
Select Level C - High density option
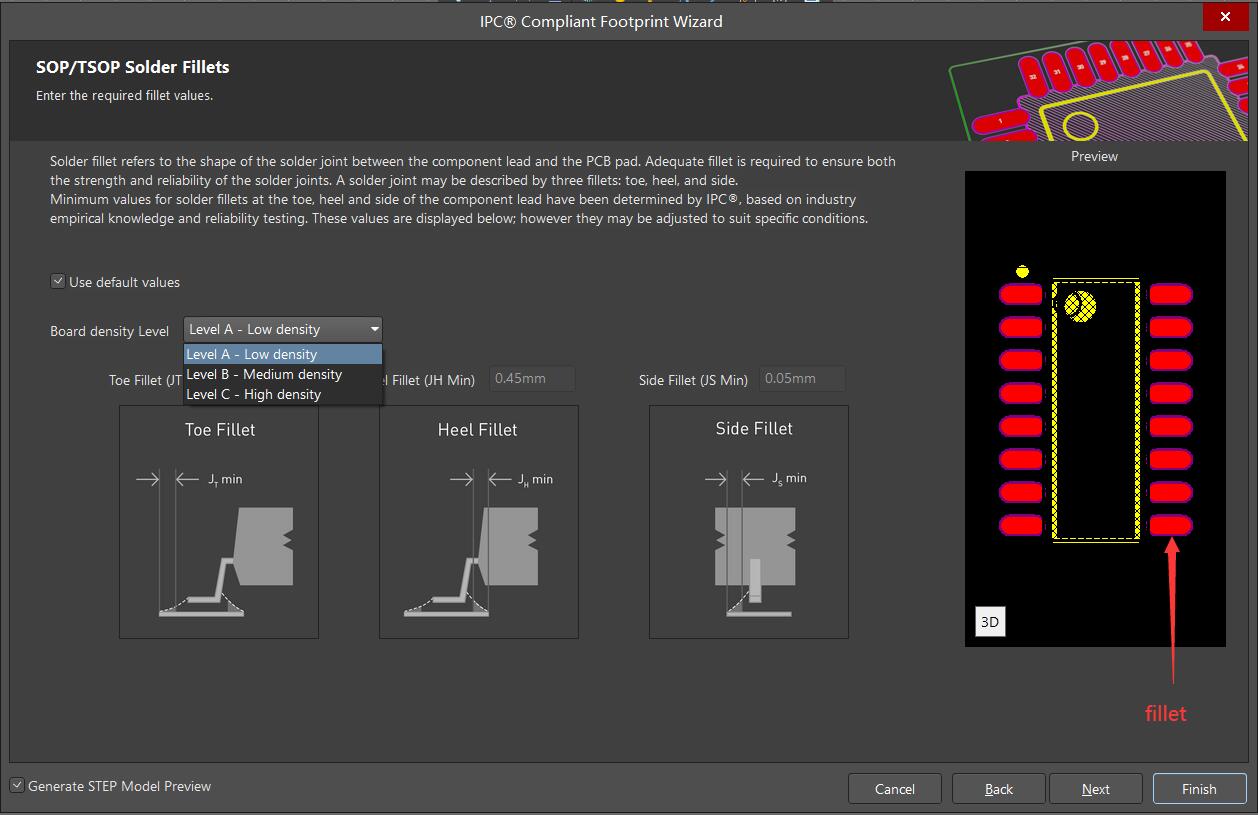tap(283, 394)
